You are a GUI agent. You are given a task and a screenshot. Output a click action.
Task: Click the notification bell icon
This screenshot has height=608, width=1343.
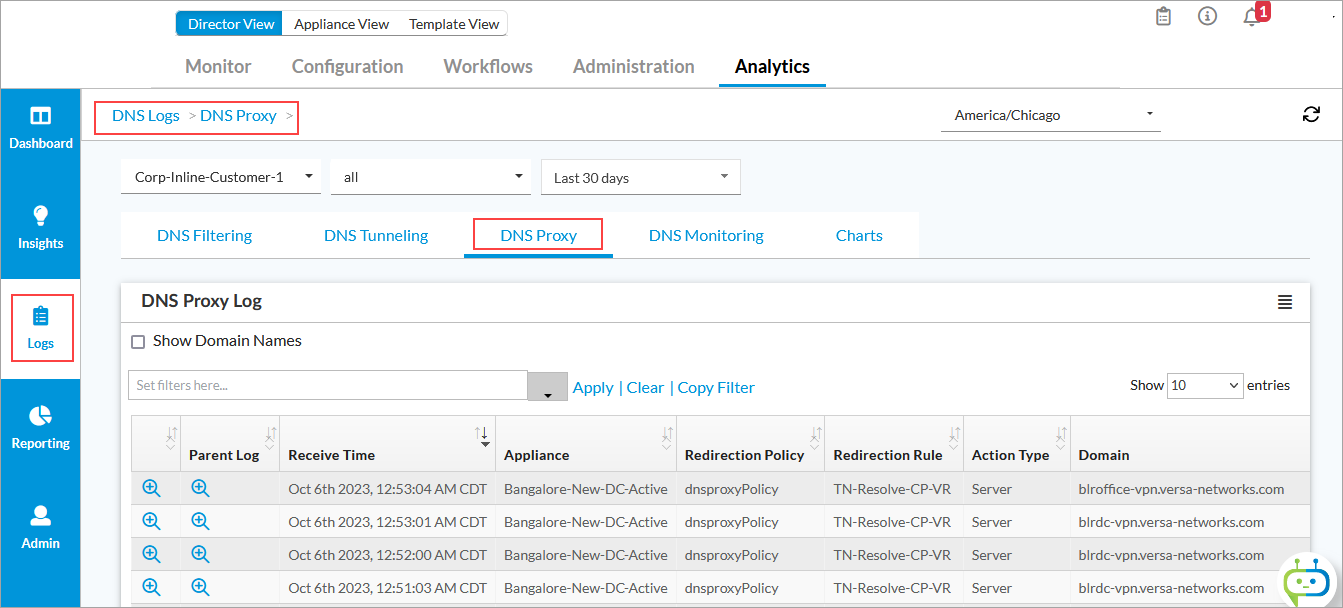1251,17
